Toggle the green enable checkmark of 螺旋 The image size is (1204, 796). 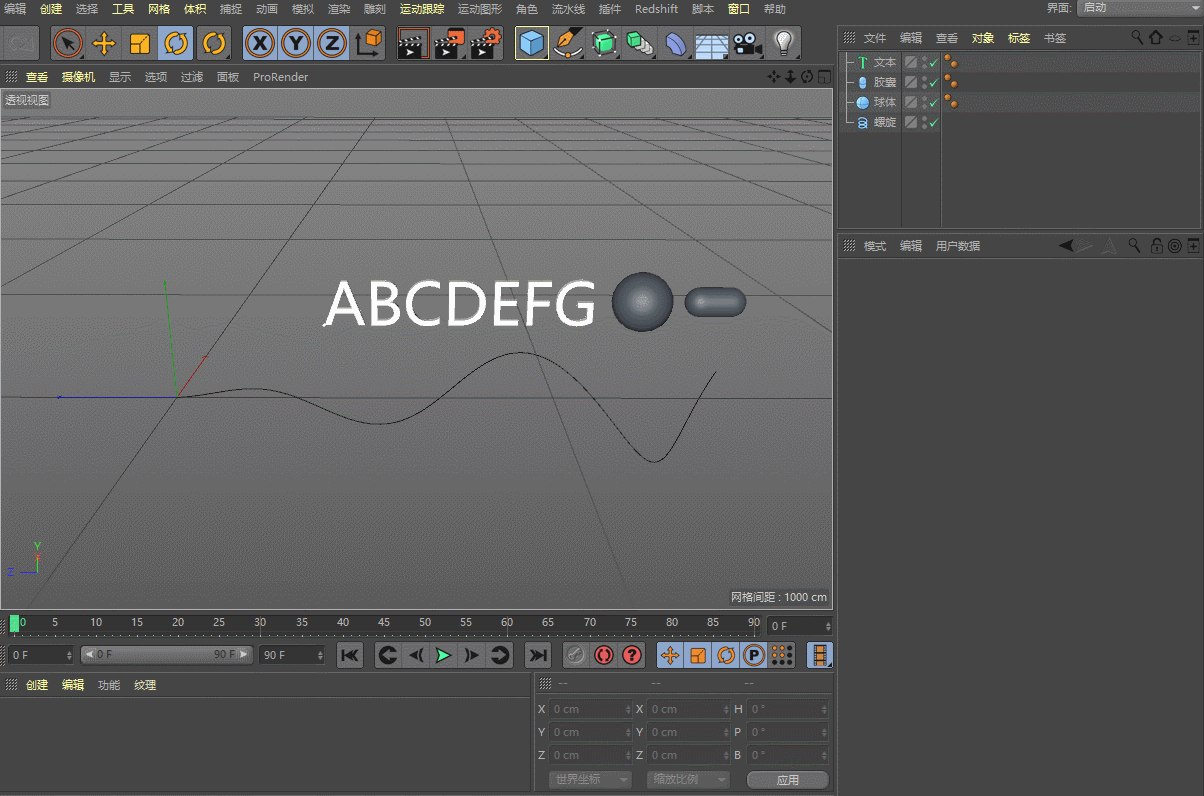[932, 121]
